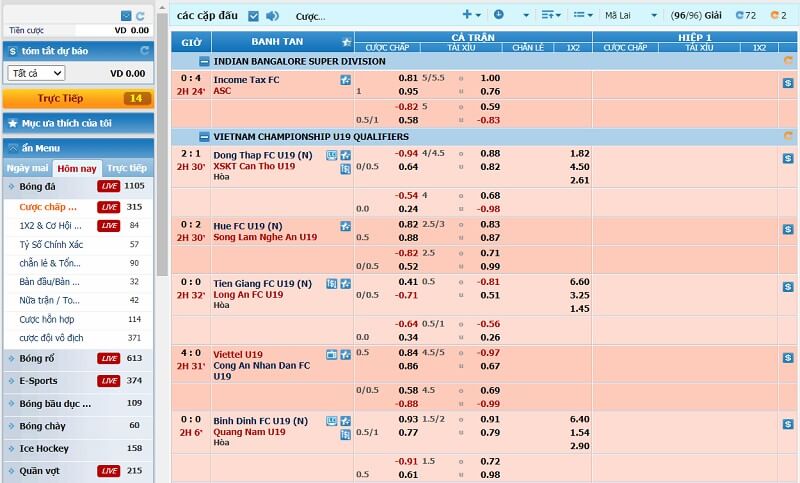Open the Mã Lai odds type dropdown

[631, 15]
